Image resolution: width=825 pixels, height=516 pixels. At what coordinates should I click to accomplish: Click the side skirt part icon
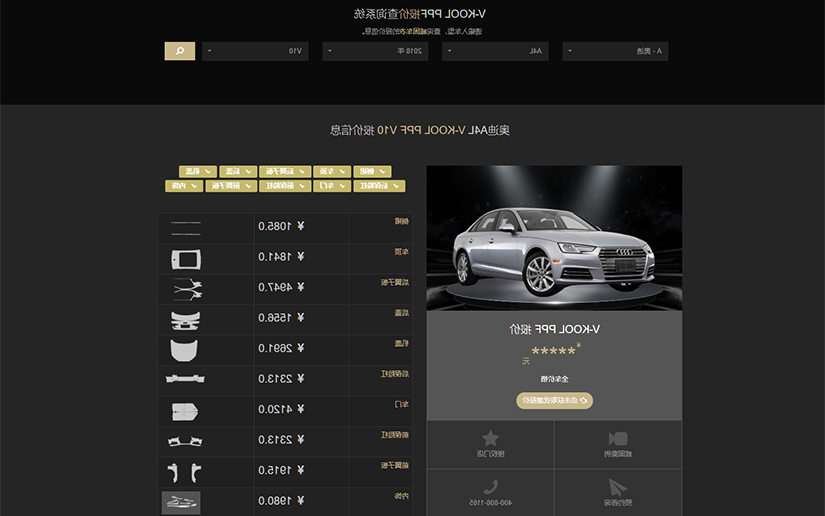[x=186, y=228]
